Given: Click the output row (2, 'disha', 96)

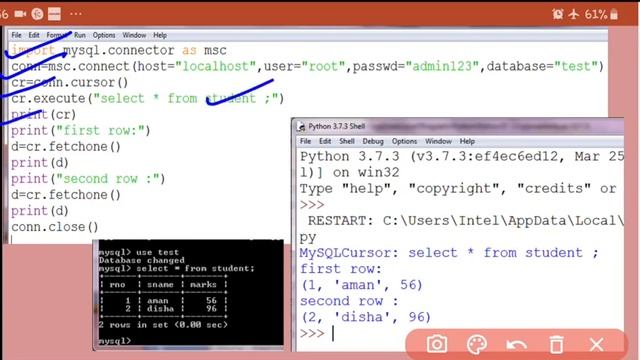Looking at the screenshot, I should (x=366, y=317).
